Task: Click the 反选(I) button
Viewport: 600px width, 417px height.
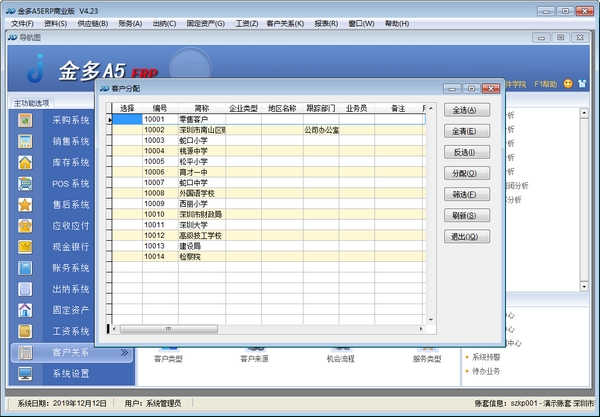Action: pos(467,152)
